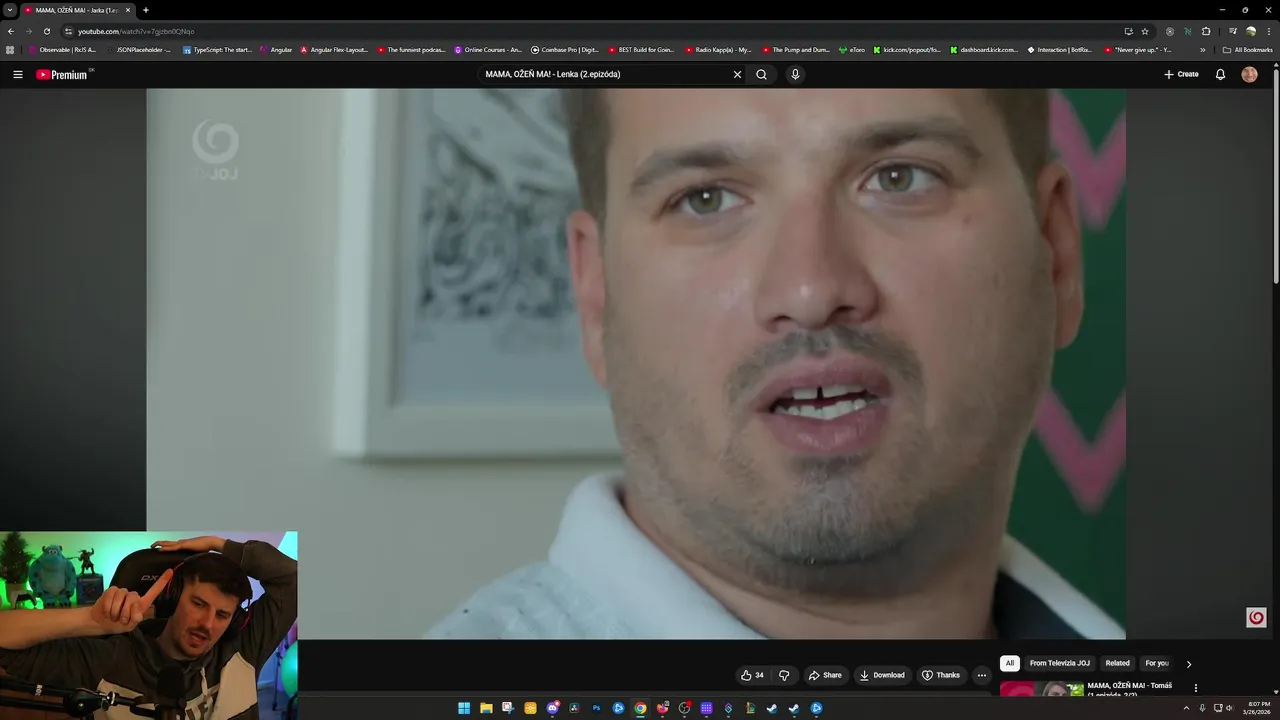Select the All filter chip

(1010, 663)
